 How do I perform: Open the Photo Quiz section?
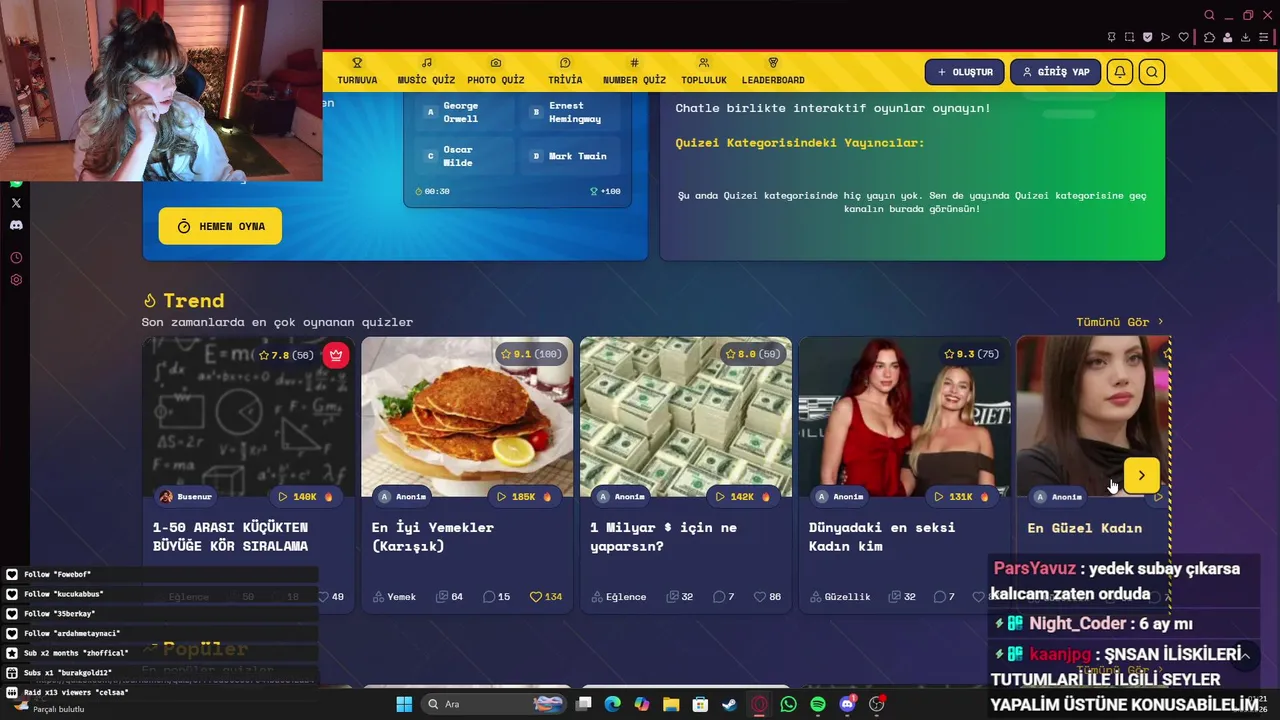496,71
